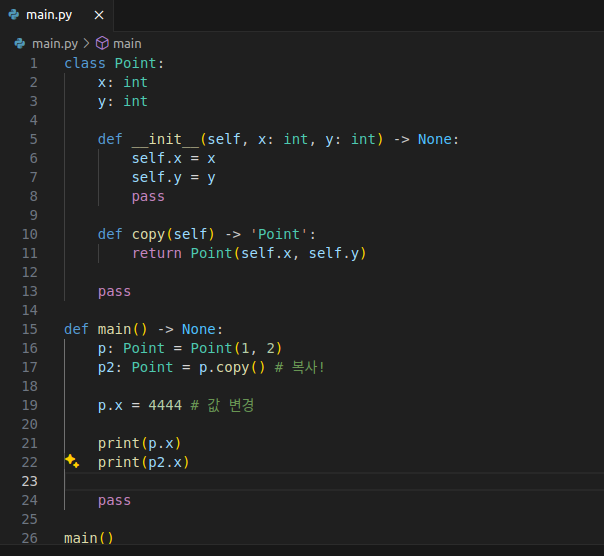Click line number 15 in the gutter
This screenshot has height=556, width=604.
pos(28,329)
